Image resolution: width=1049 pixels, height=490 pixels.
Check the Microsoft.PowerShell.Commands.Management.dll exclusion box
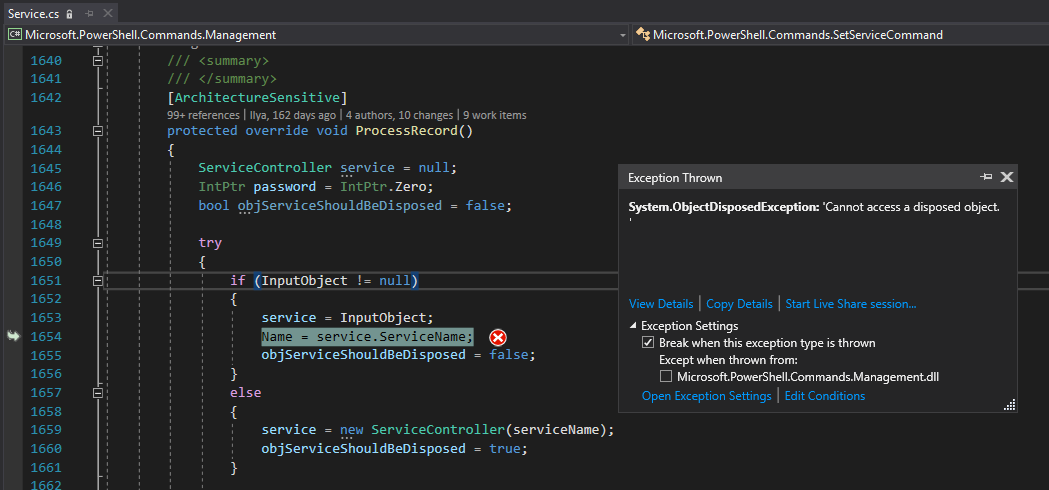coord(666,377)
